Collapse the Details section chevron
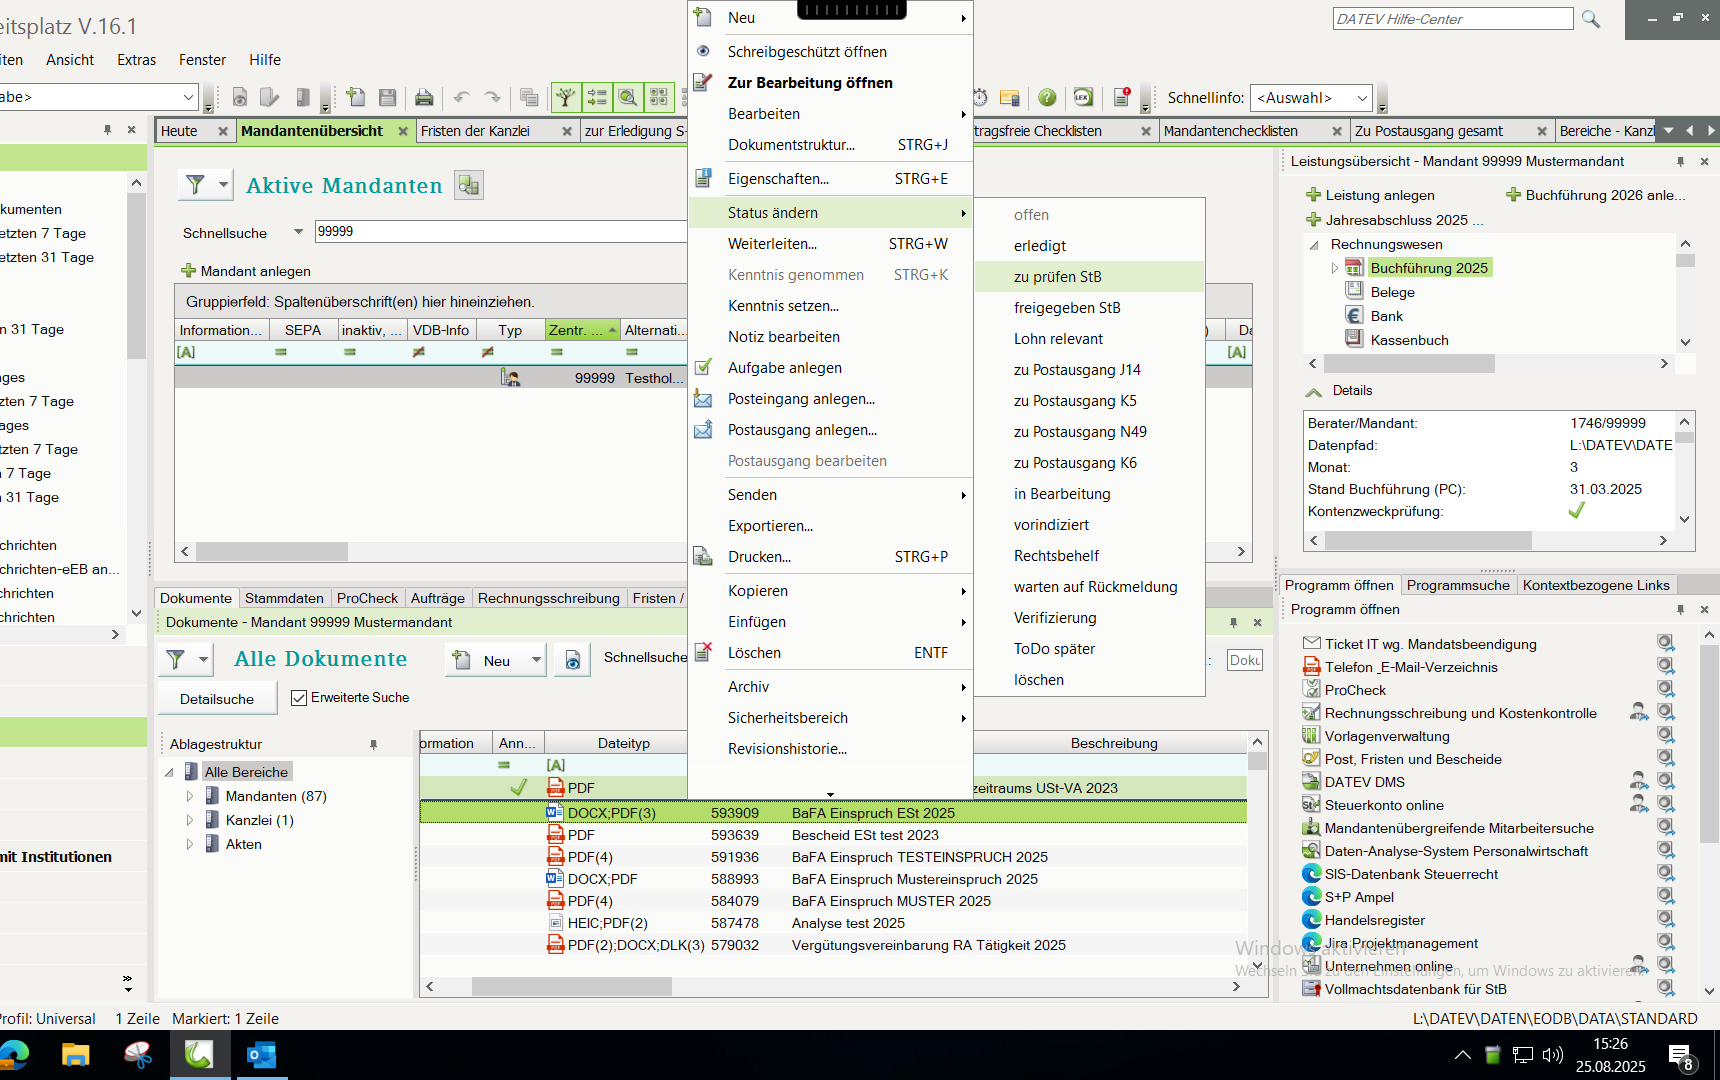 point(1314,391)
